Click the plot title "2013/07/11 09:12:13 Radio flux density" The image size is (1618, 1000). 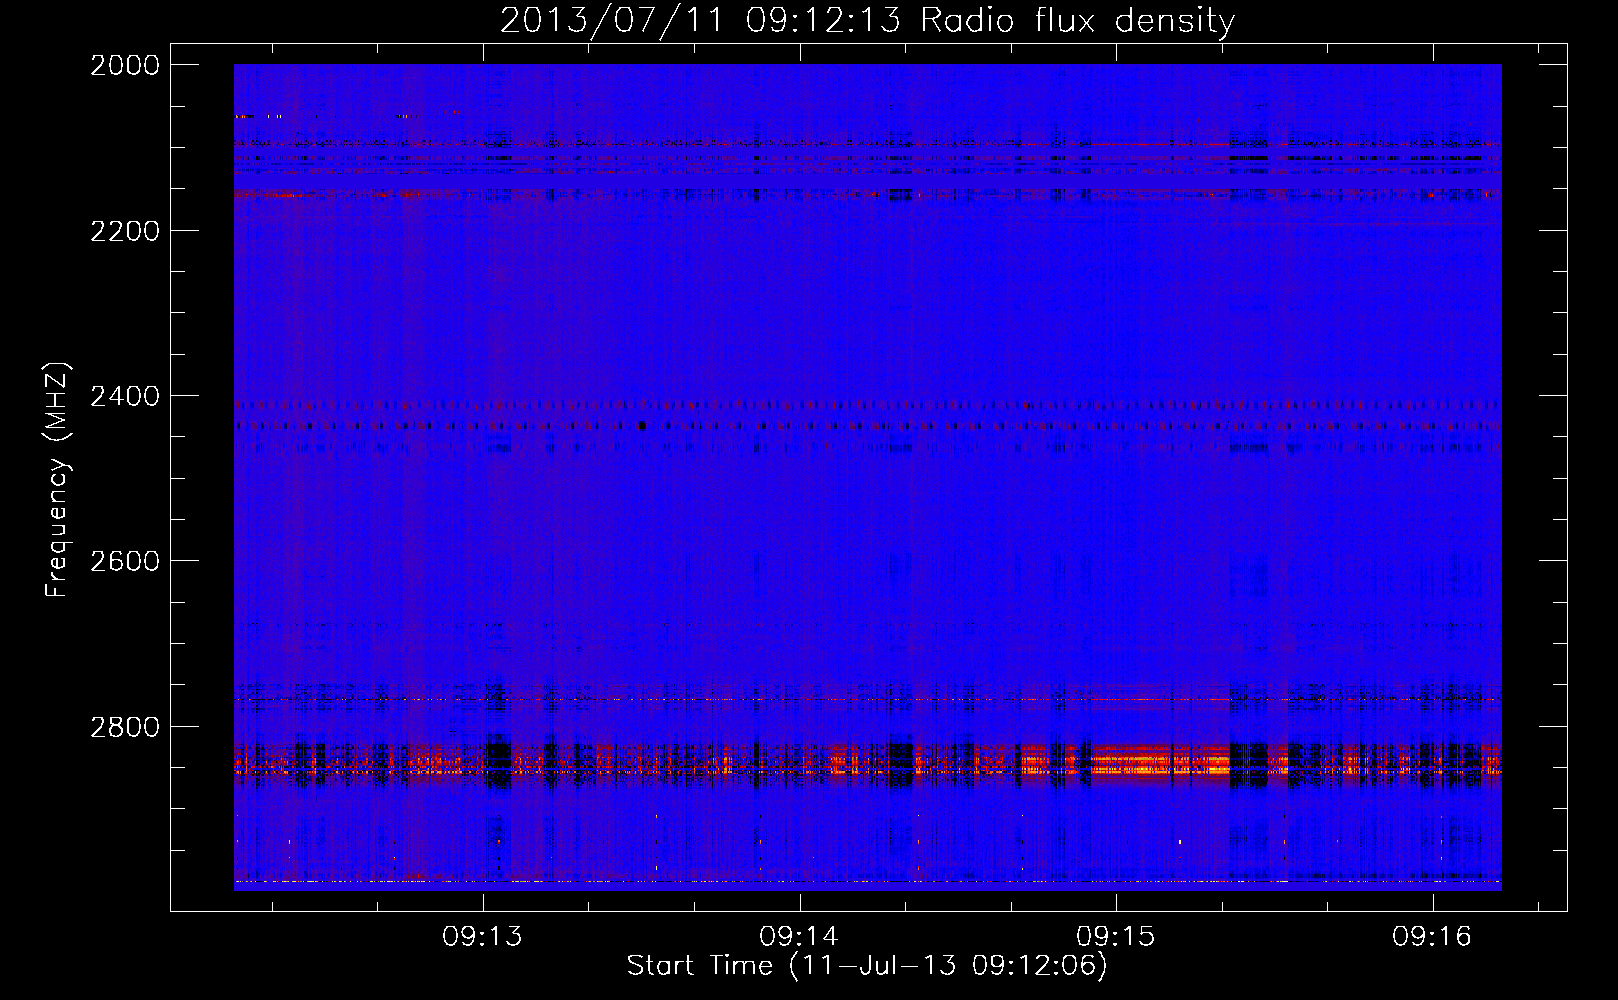867,20
